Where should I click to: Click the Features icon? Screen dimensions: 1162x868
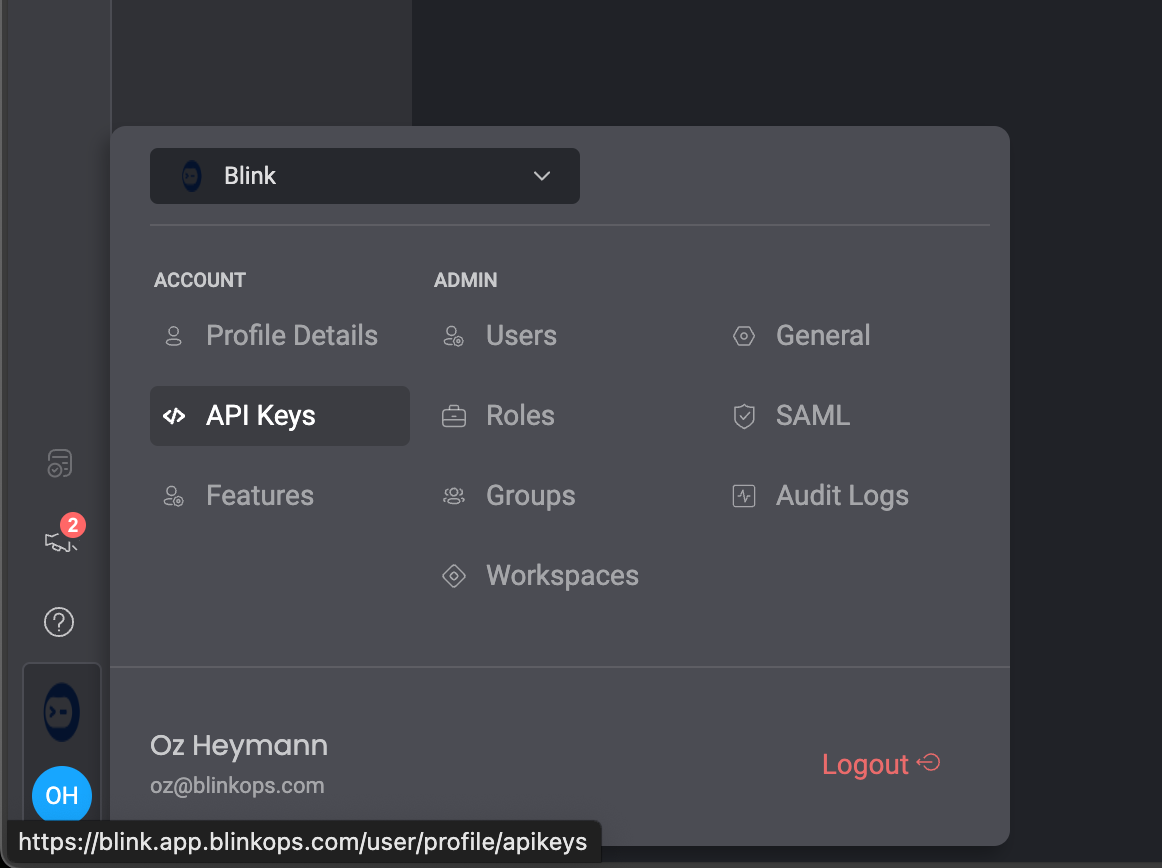(173, 496)
